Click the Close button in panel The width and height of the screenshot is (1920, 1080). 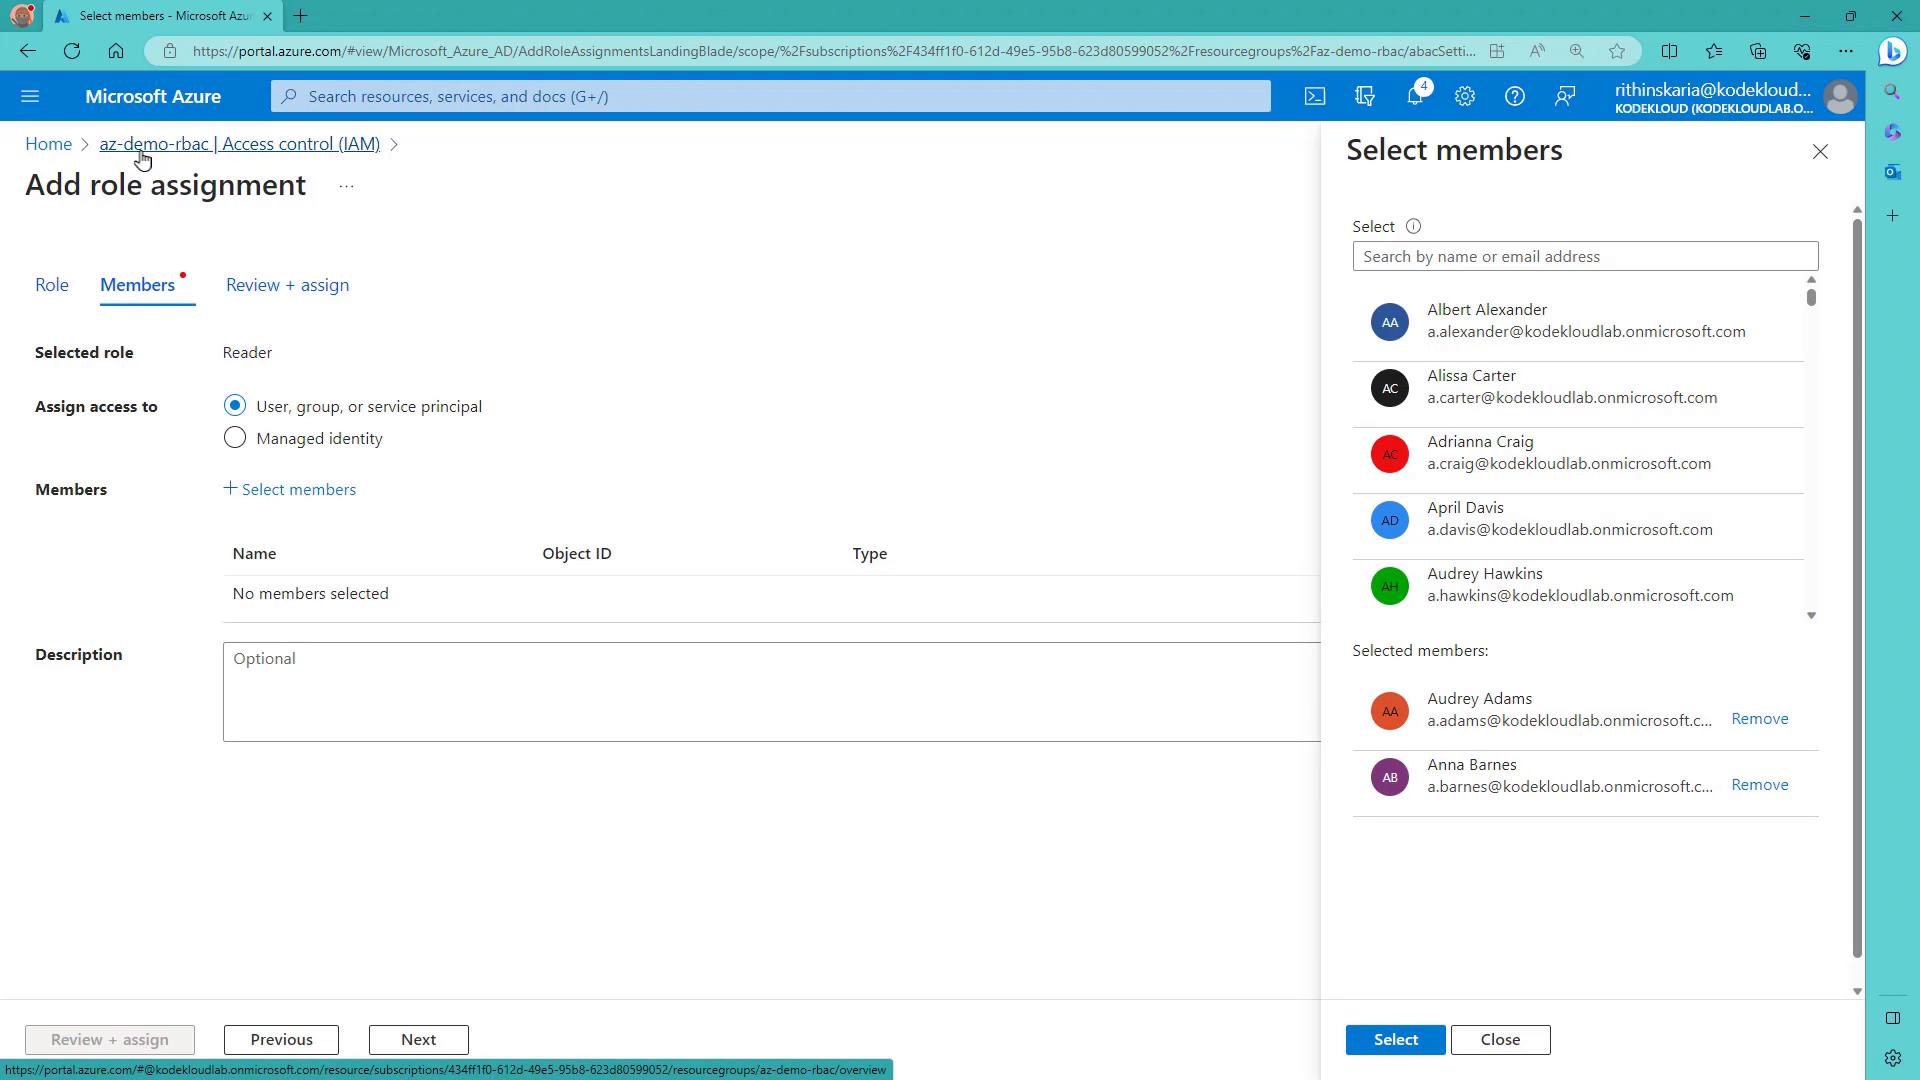1500,1039
